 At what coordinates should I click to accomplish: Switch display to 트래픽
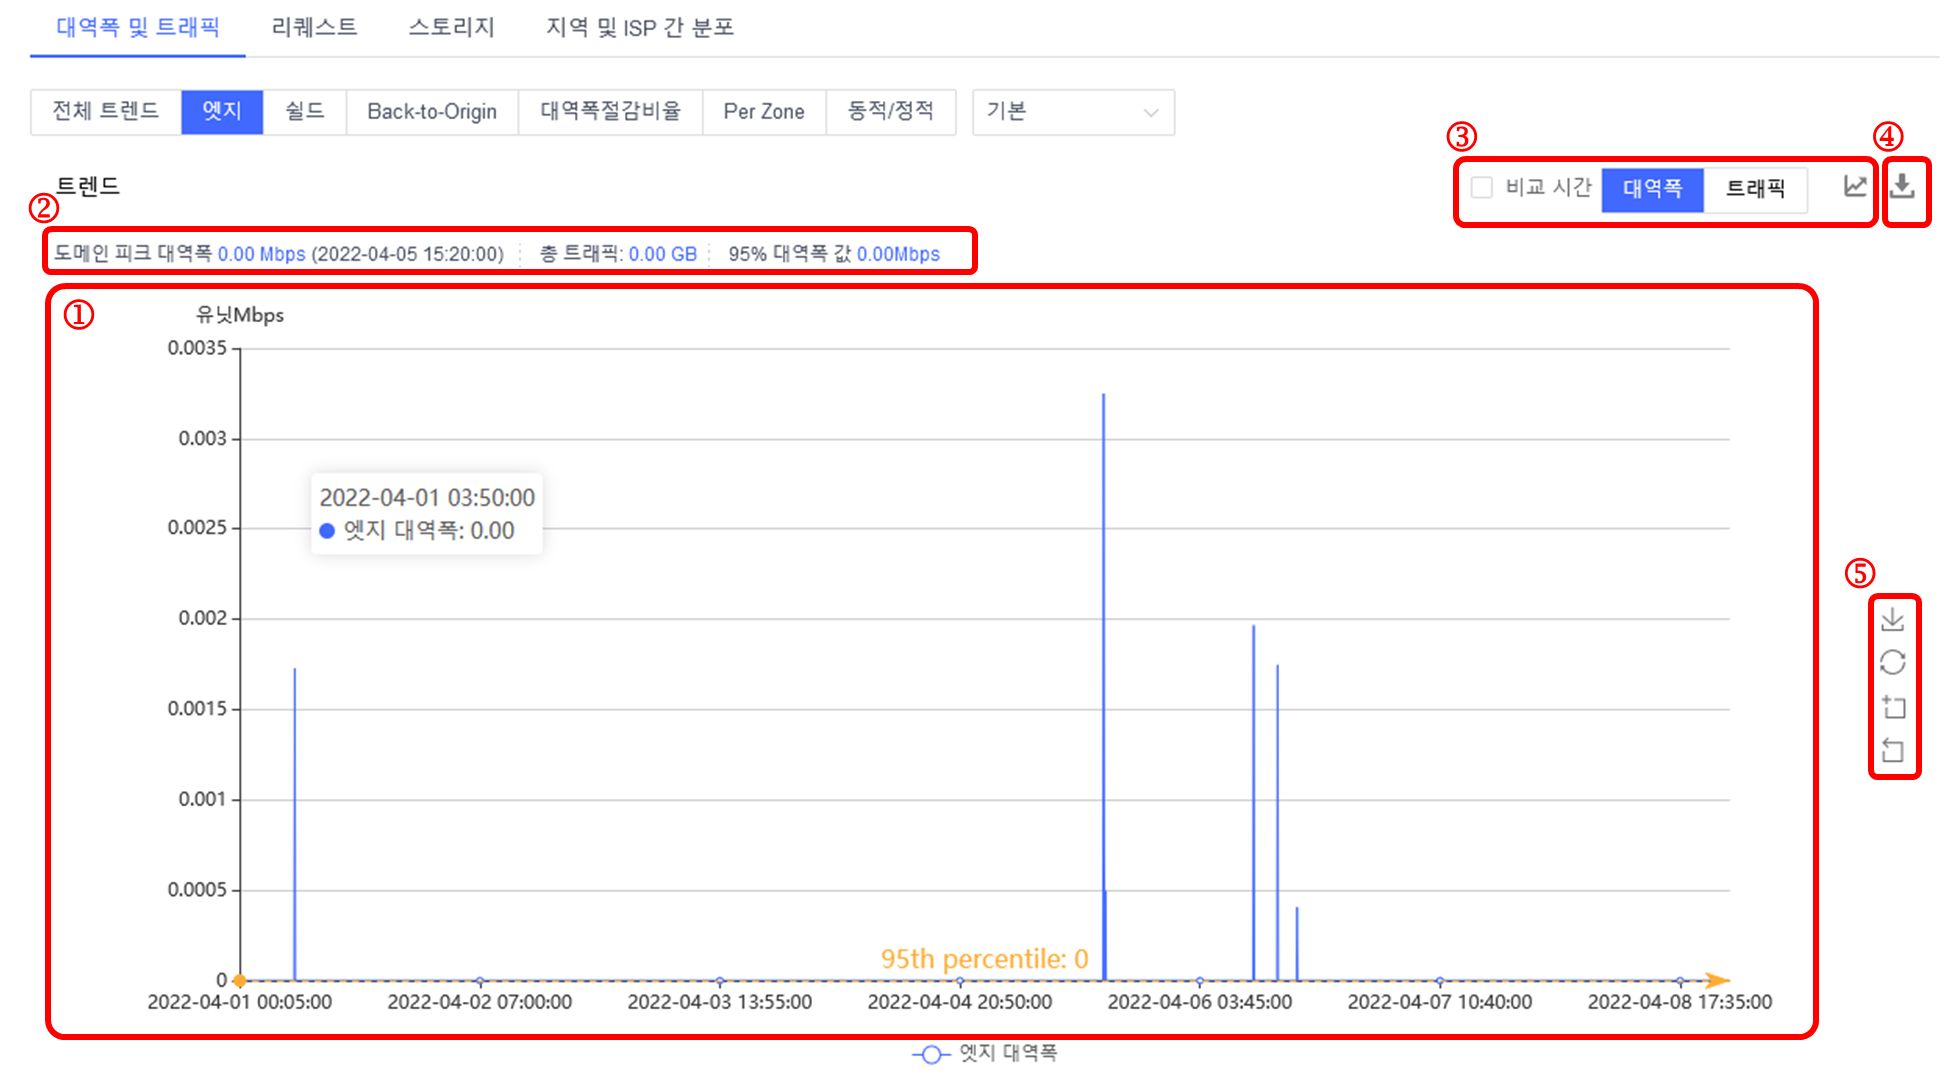tap(1755, 189)
